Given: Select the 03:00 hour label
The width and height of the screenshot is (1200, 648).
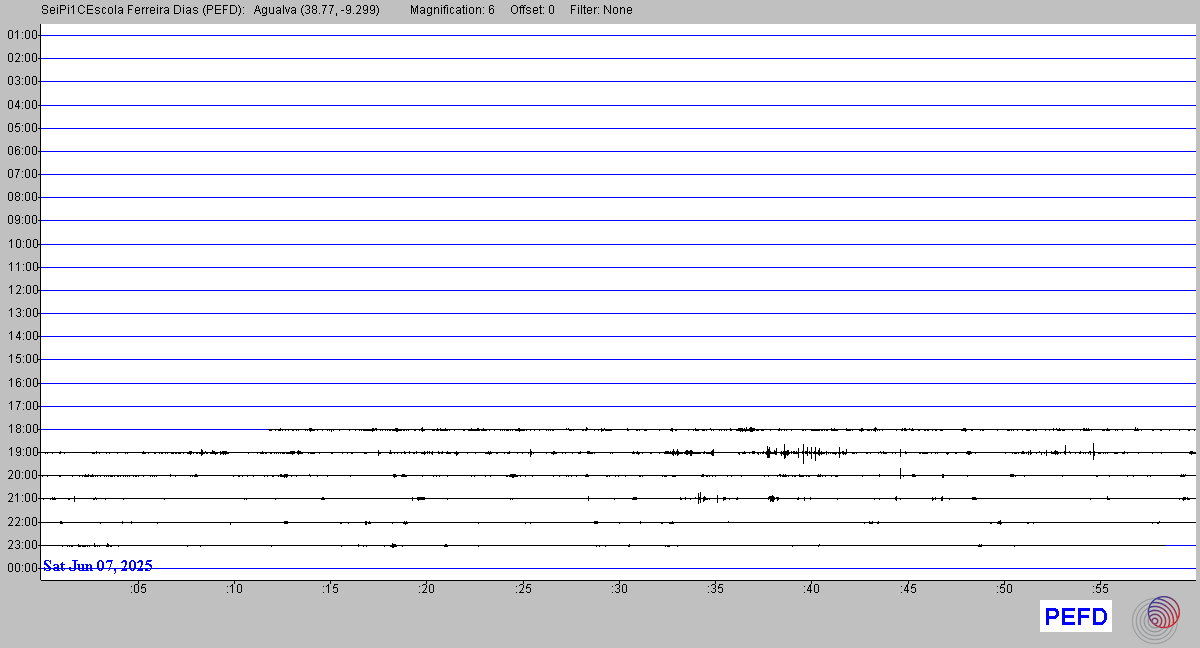Looking at the screenshot, I should coord(22,81).
